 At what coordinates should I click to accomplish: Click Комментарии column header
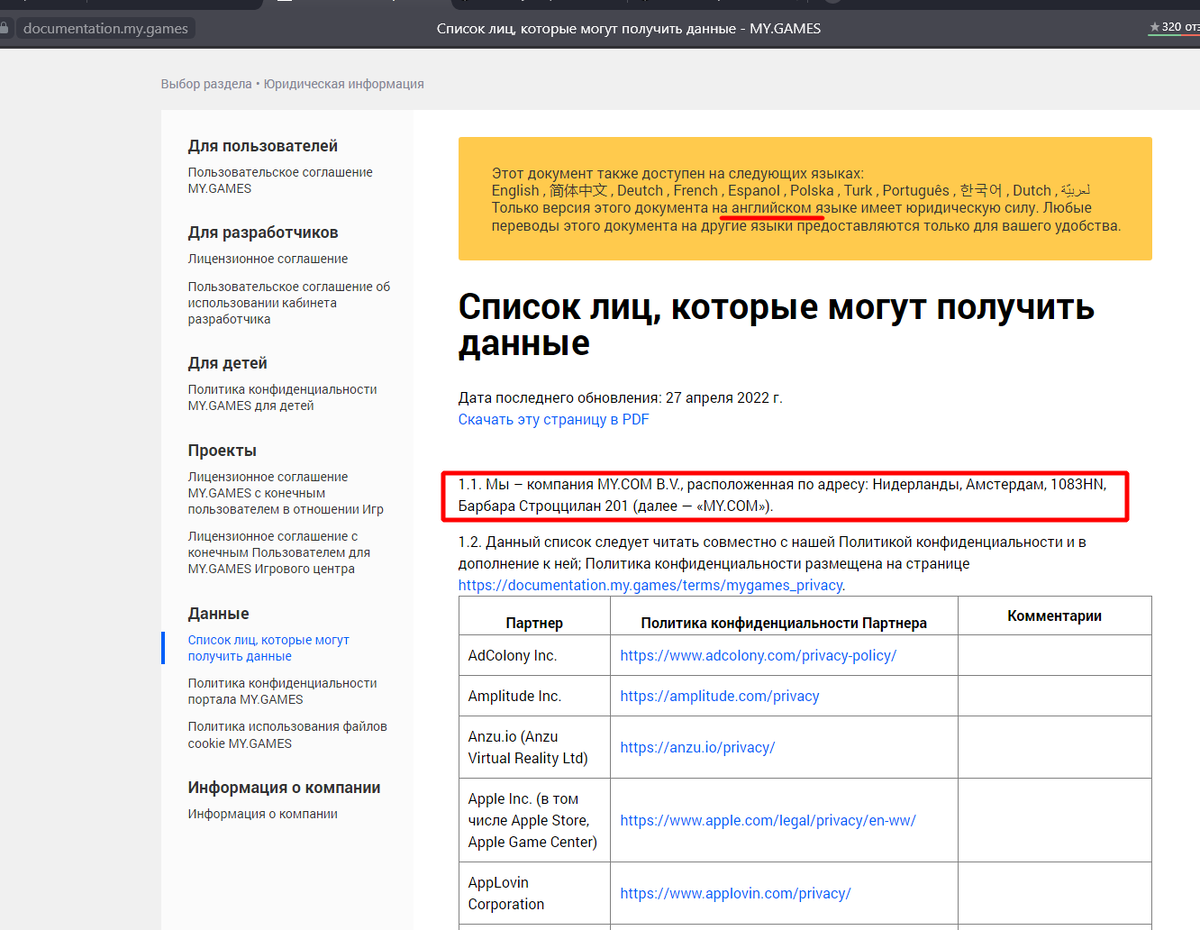coord(1054,616)
